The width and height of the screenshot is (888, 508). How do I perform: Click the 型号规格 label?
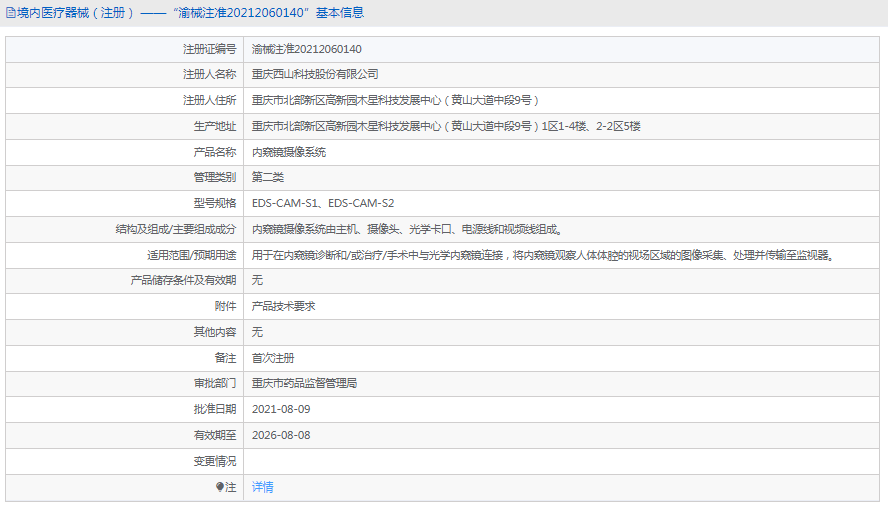[x=215, y=203]
